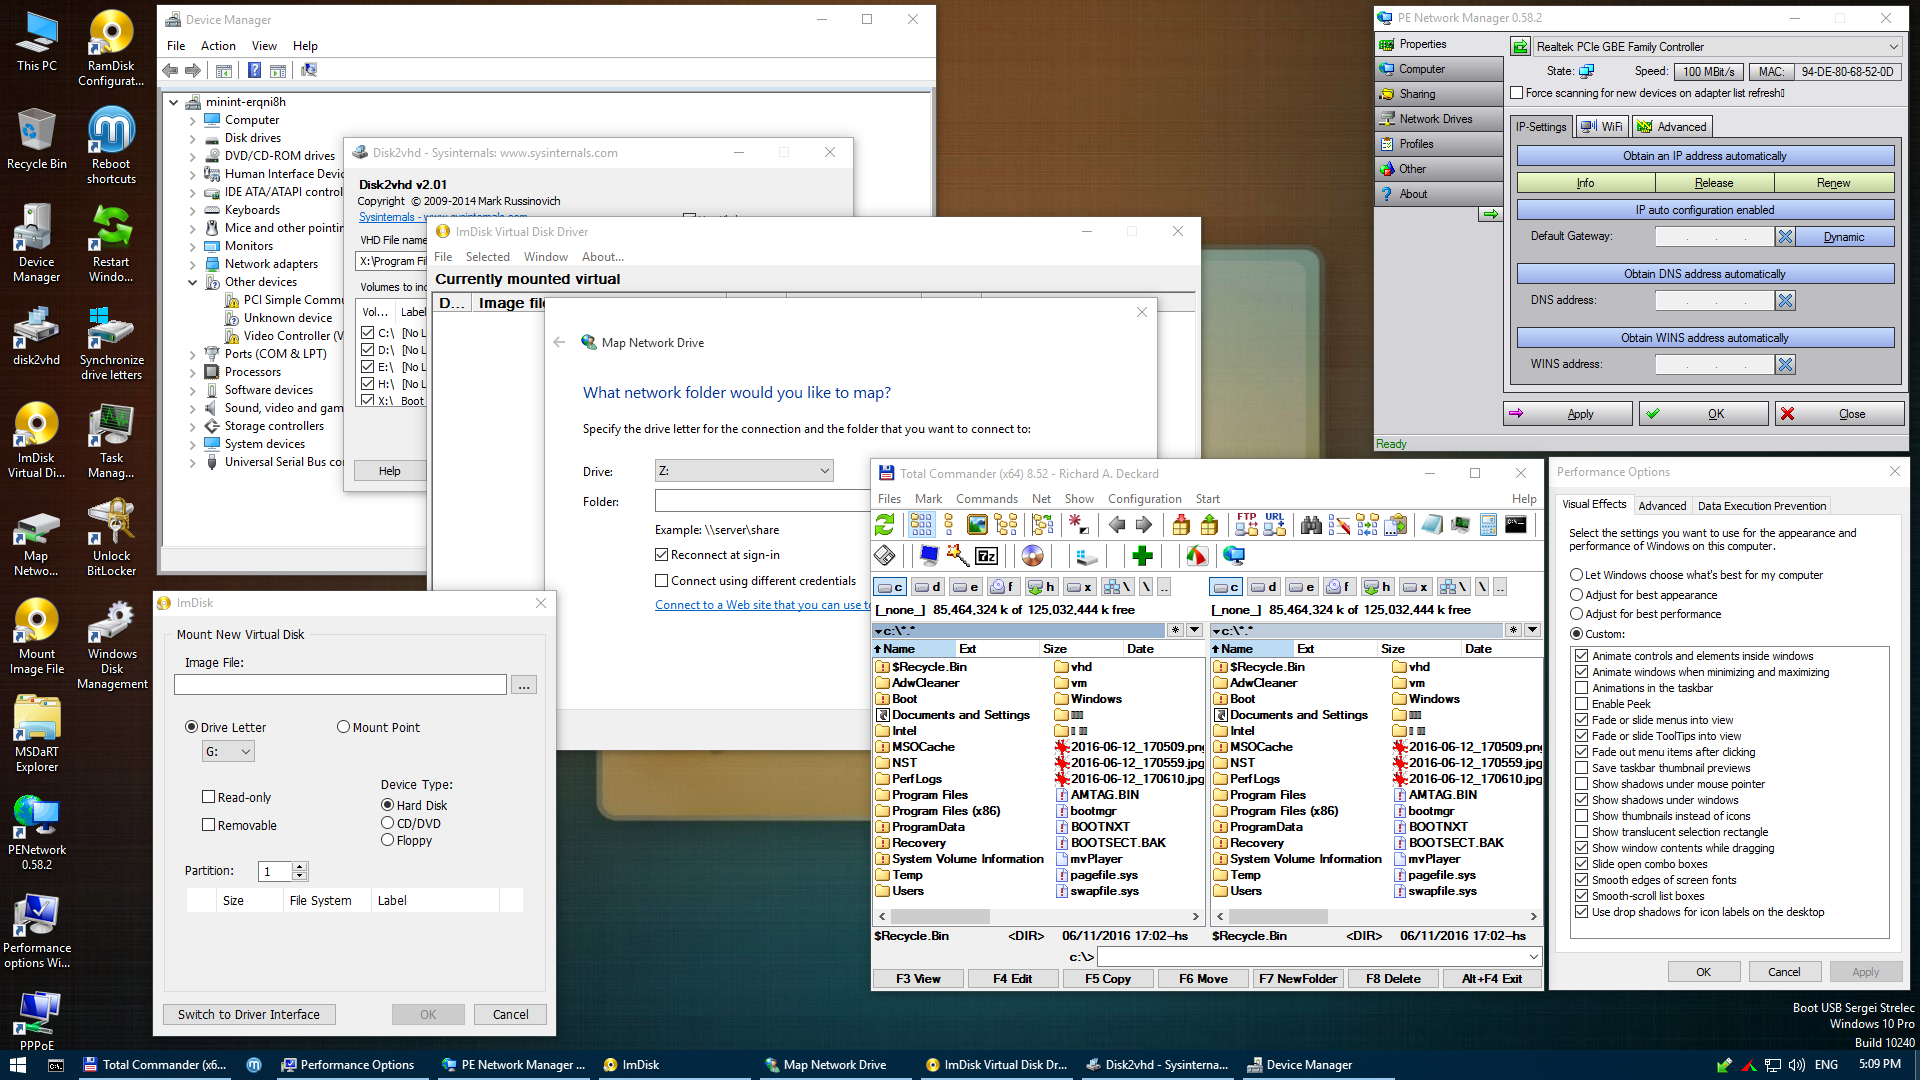1920x1080 pixels.
Task: Open Selected menu in ImDisk Virtual Disk Driver
Action: pos(487,257)
